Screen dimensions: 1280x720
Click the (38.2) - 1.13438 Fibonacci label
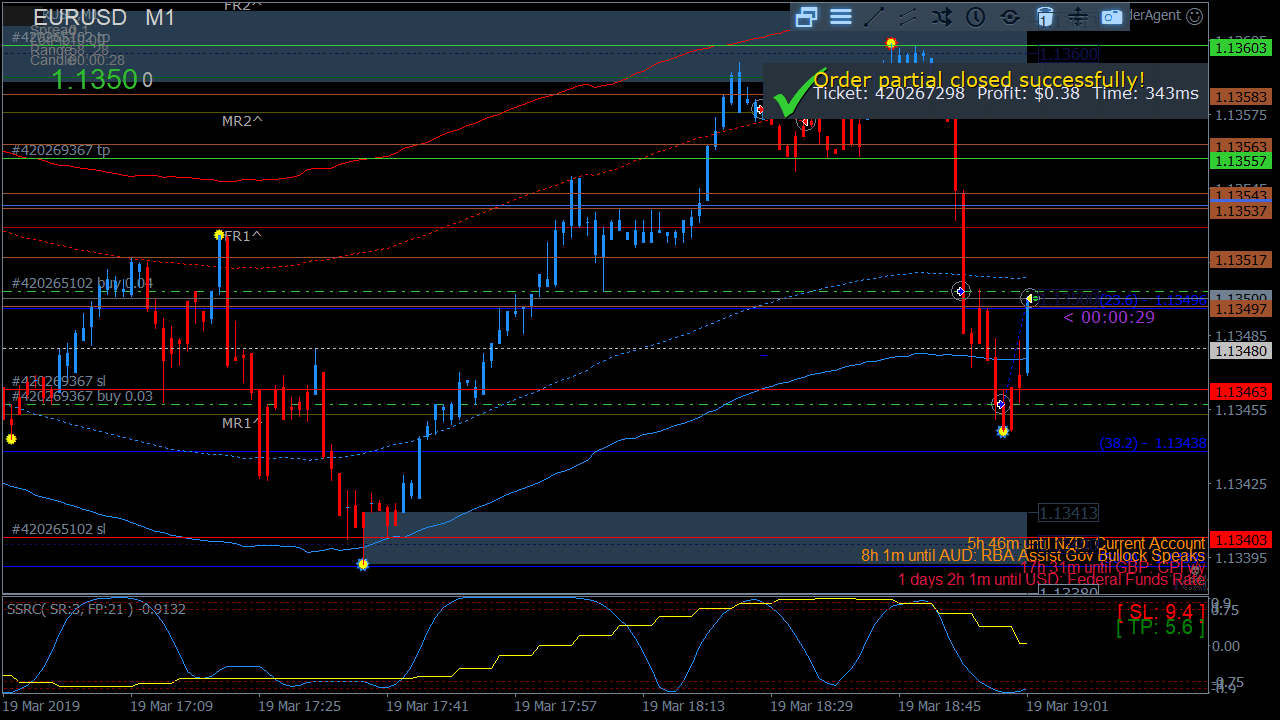coord(1152,443)
